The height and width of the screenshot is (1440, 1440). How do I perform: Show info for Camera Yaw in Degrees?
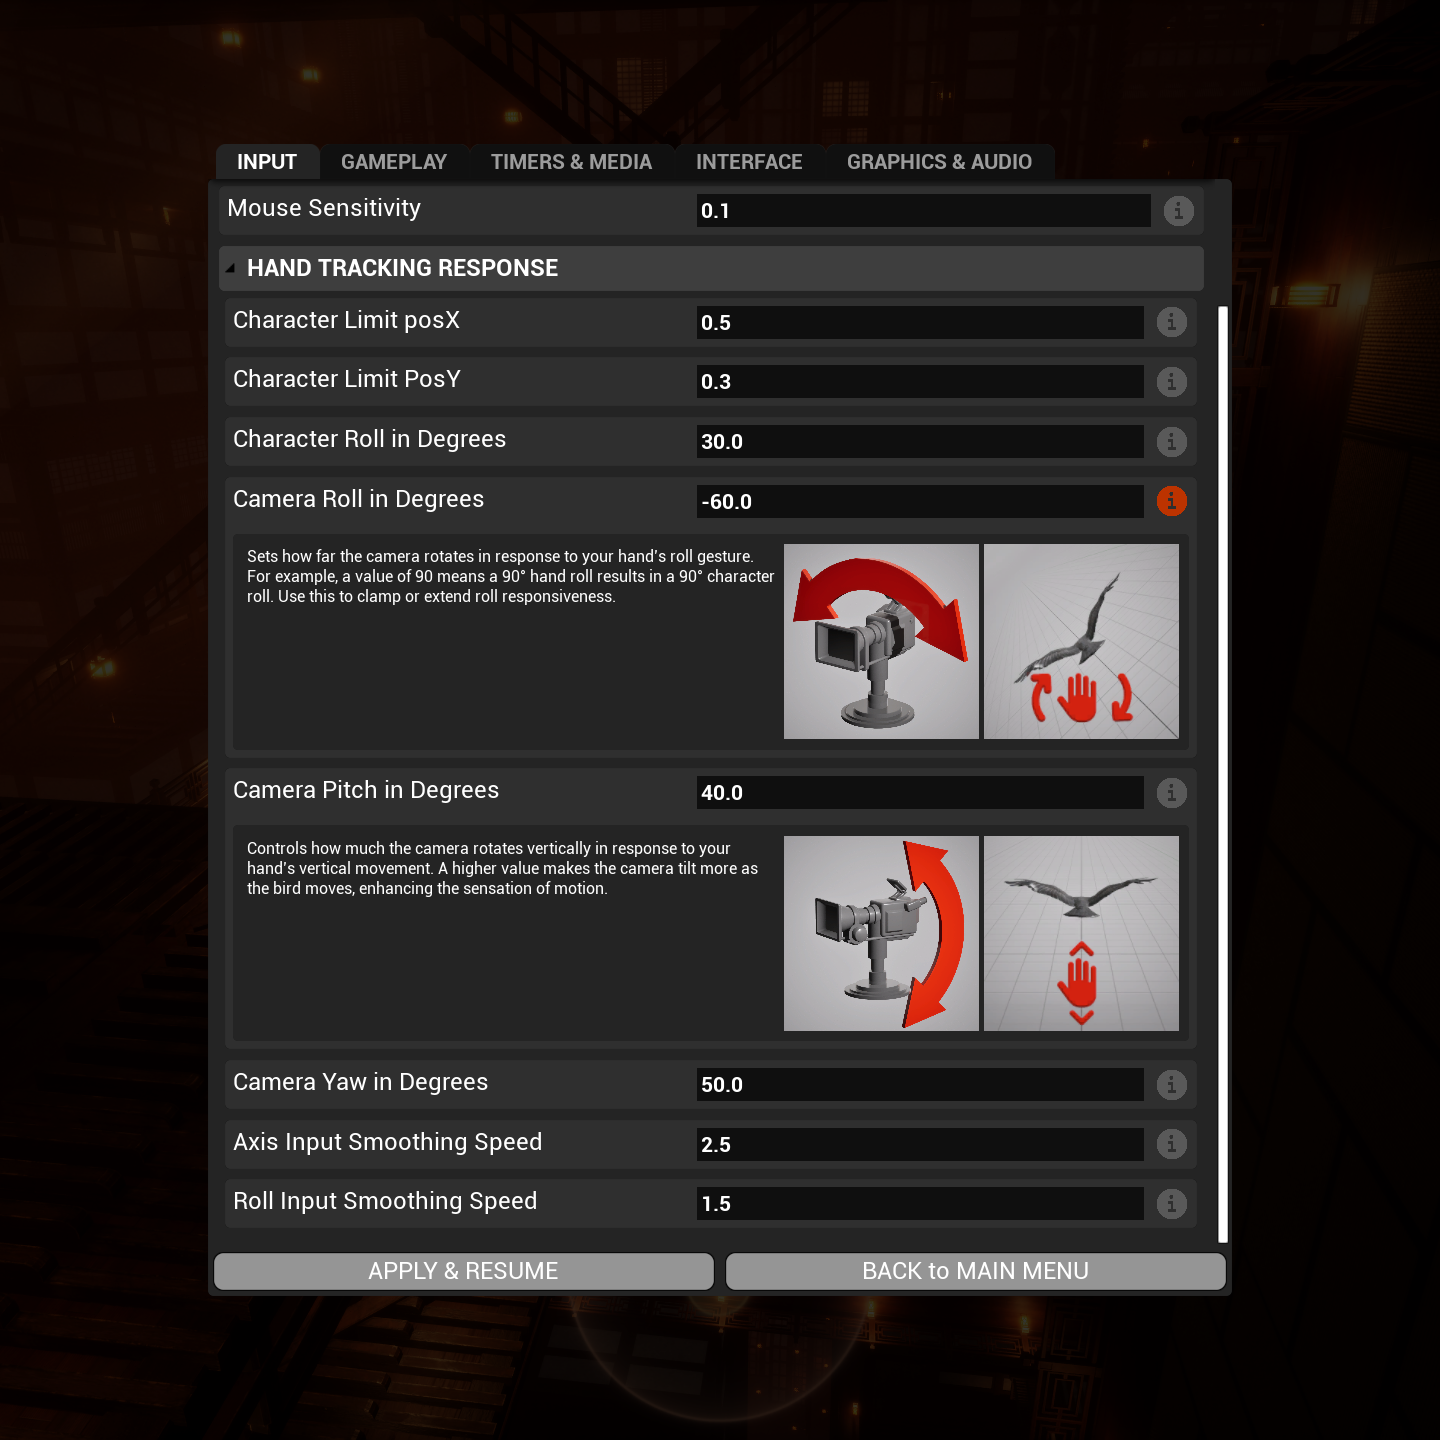click(x=1171, y=1085)
